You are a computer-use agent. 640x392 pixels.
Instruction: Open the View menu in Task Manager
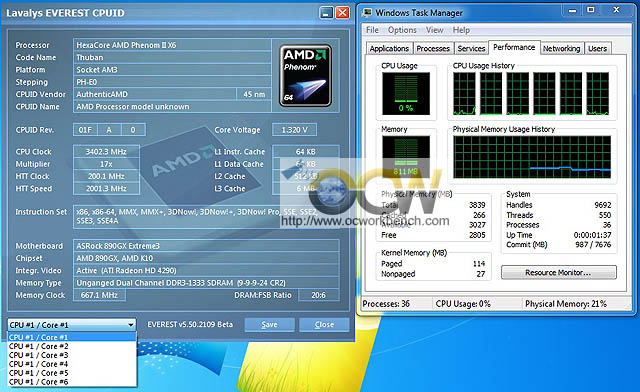[x=434, y=30]
